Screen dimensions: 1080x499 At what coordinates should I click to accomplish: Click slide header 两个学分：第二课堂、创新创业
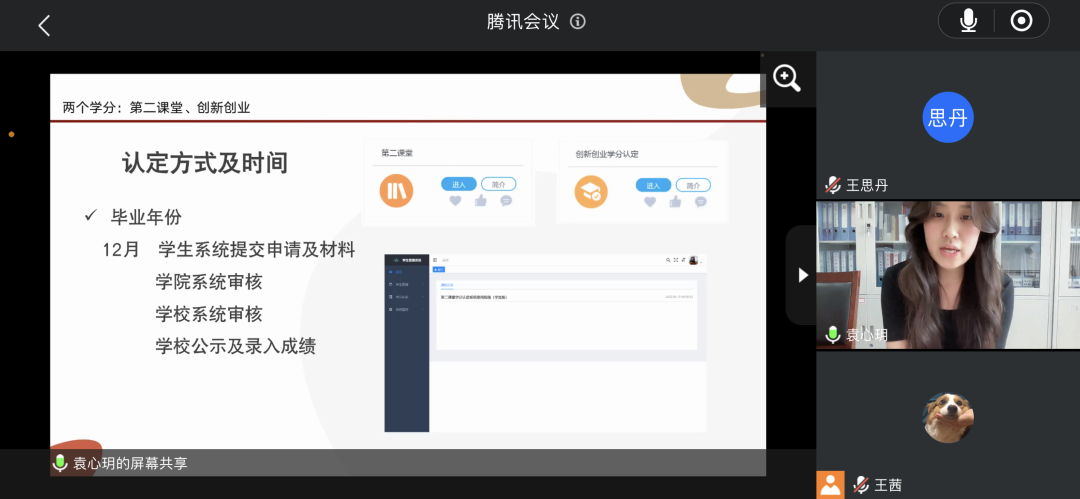[156, 108]
